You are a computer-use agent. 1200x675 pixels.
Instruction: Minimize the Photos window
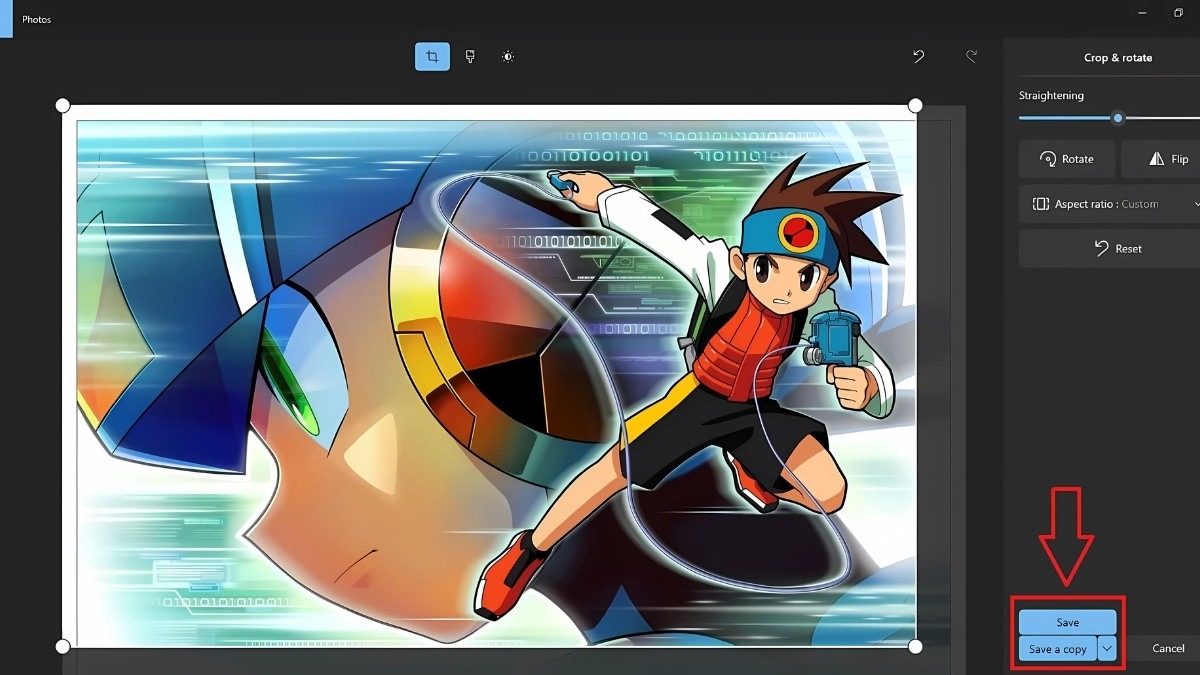pos(1140,13)
